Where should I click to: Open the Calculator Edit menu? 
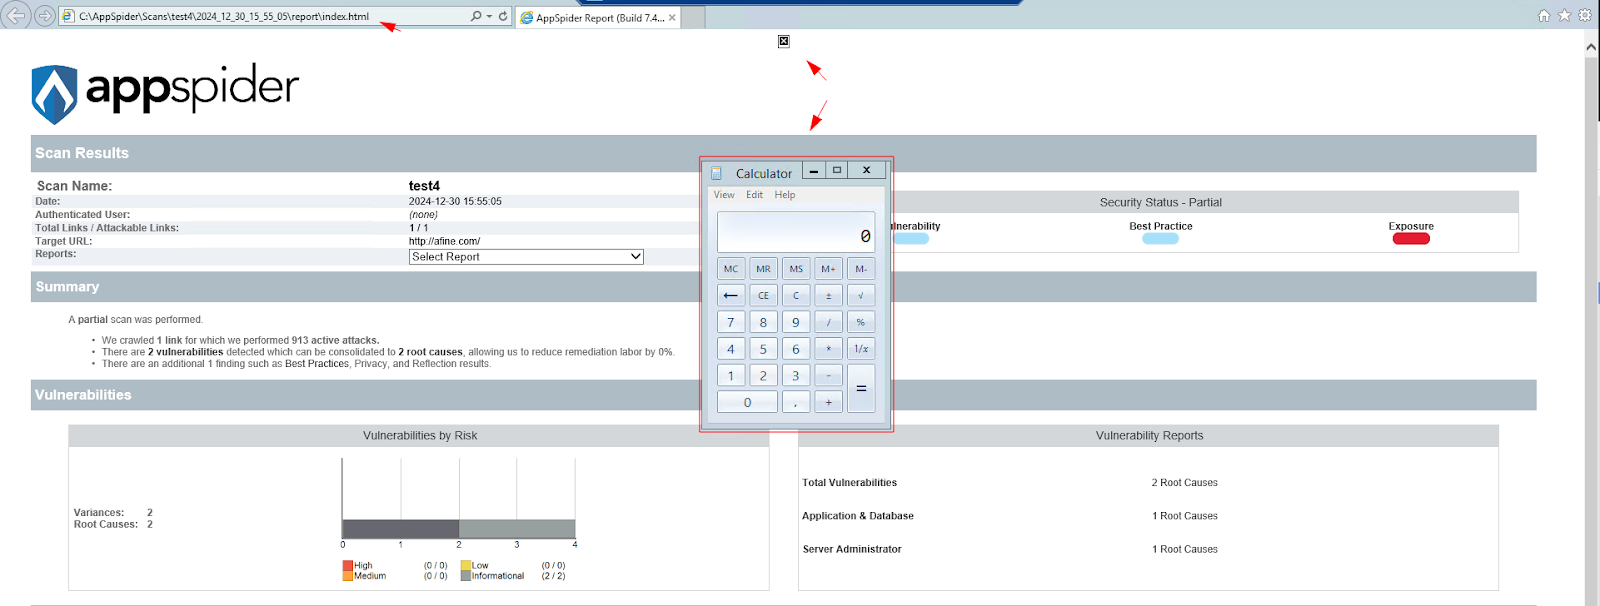click(x=754, y=195)
